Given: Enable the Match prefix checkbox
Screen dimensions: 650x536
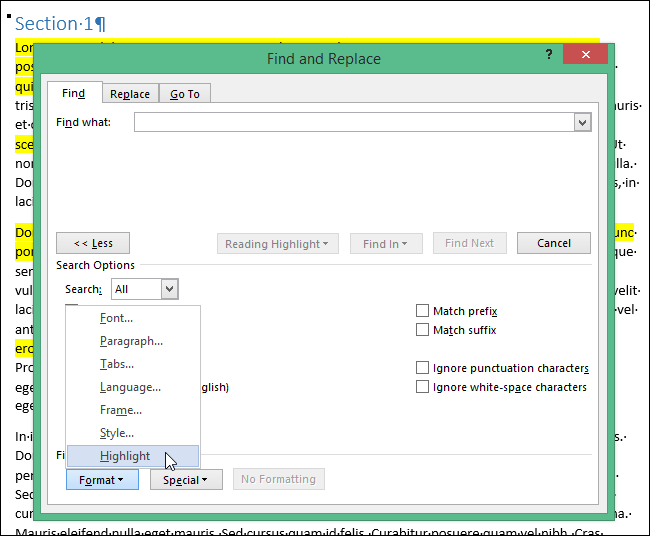Looking at the screenshot, I should tap(422, 310).
